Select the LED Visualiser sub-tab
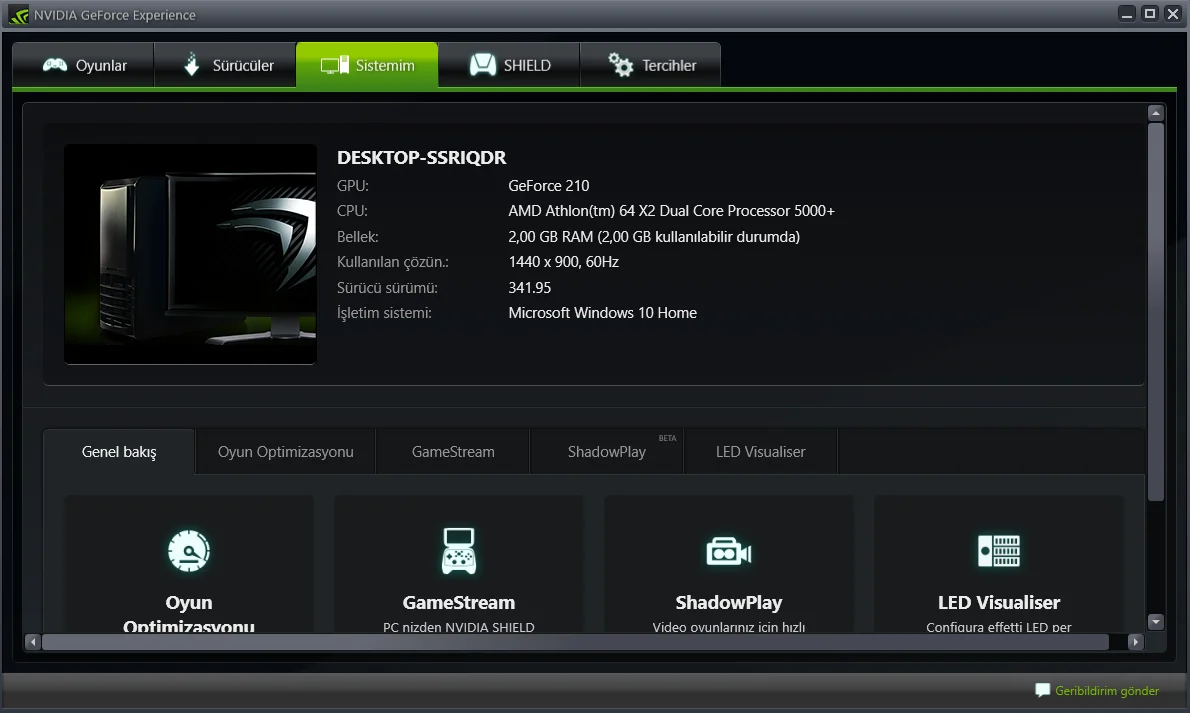The height and width of the screenshot is (713, 1190). pyautogui.click(x=760, y=452)
